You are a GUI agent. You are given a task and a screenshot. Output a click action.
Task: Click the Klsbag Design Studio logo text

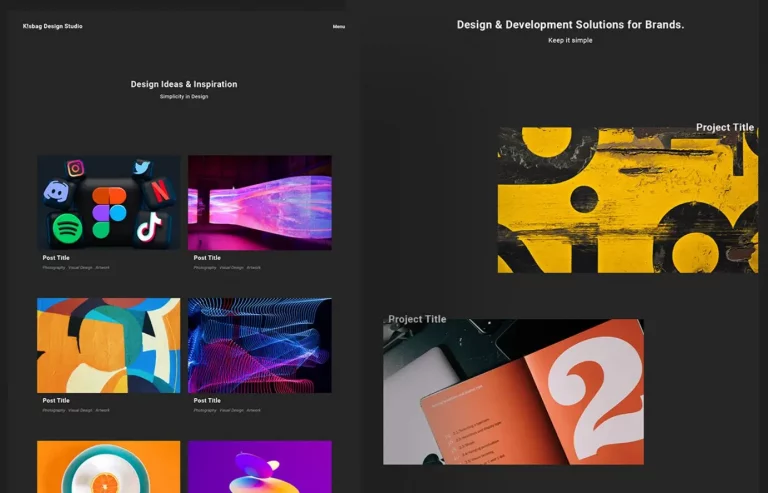[52, 26]
